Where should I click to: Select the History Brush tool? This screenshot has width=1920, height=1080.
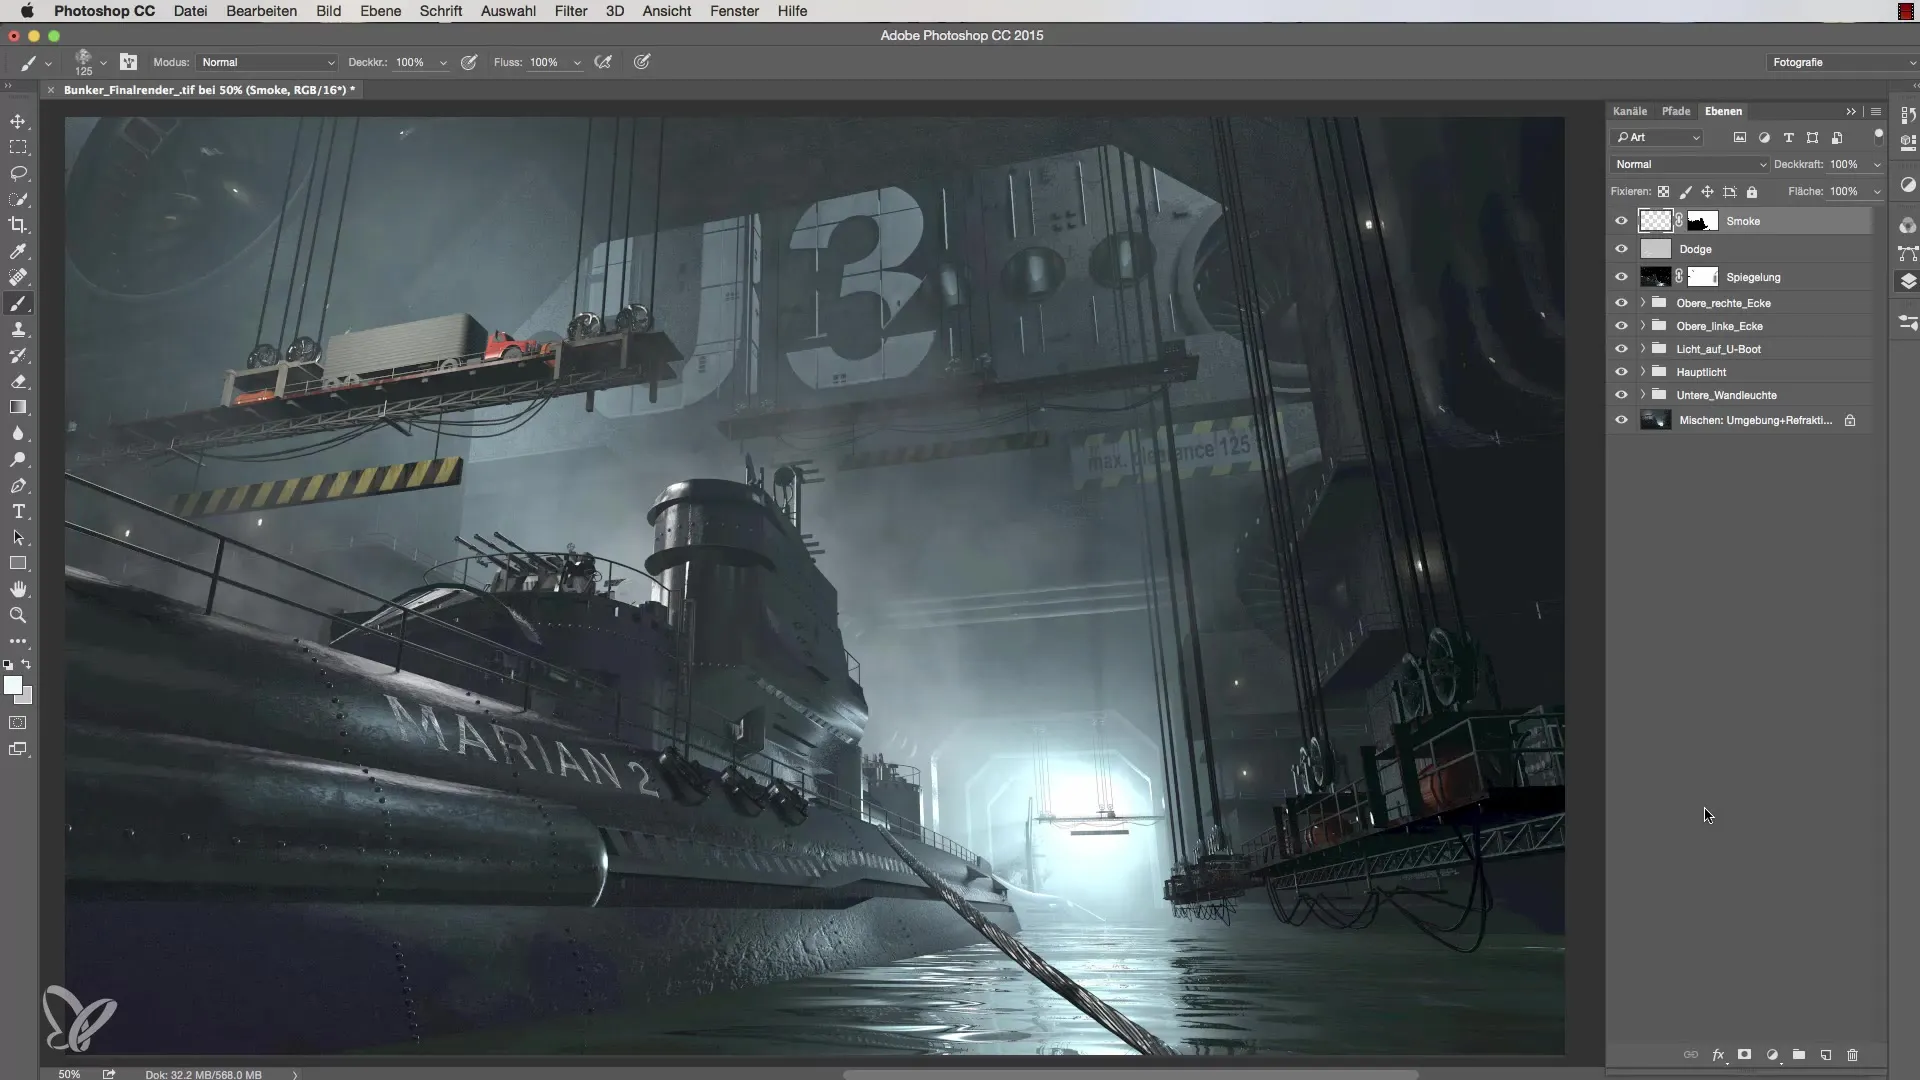point(18,355)
